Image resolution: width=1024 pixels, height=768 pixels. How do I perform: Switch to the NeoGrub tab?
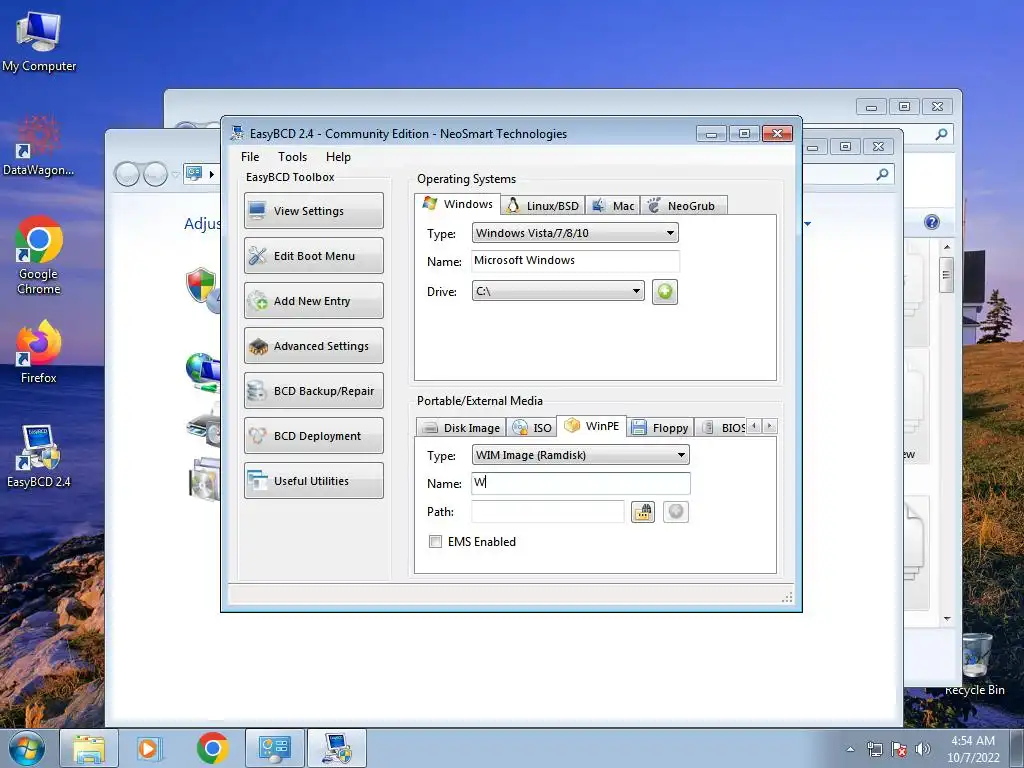coord(683,206)
